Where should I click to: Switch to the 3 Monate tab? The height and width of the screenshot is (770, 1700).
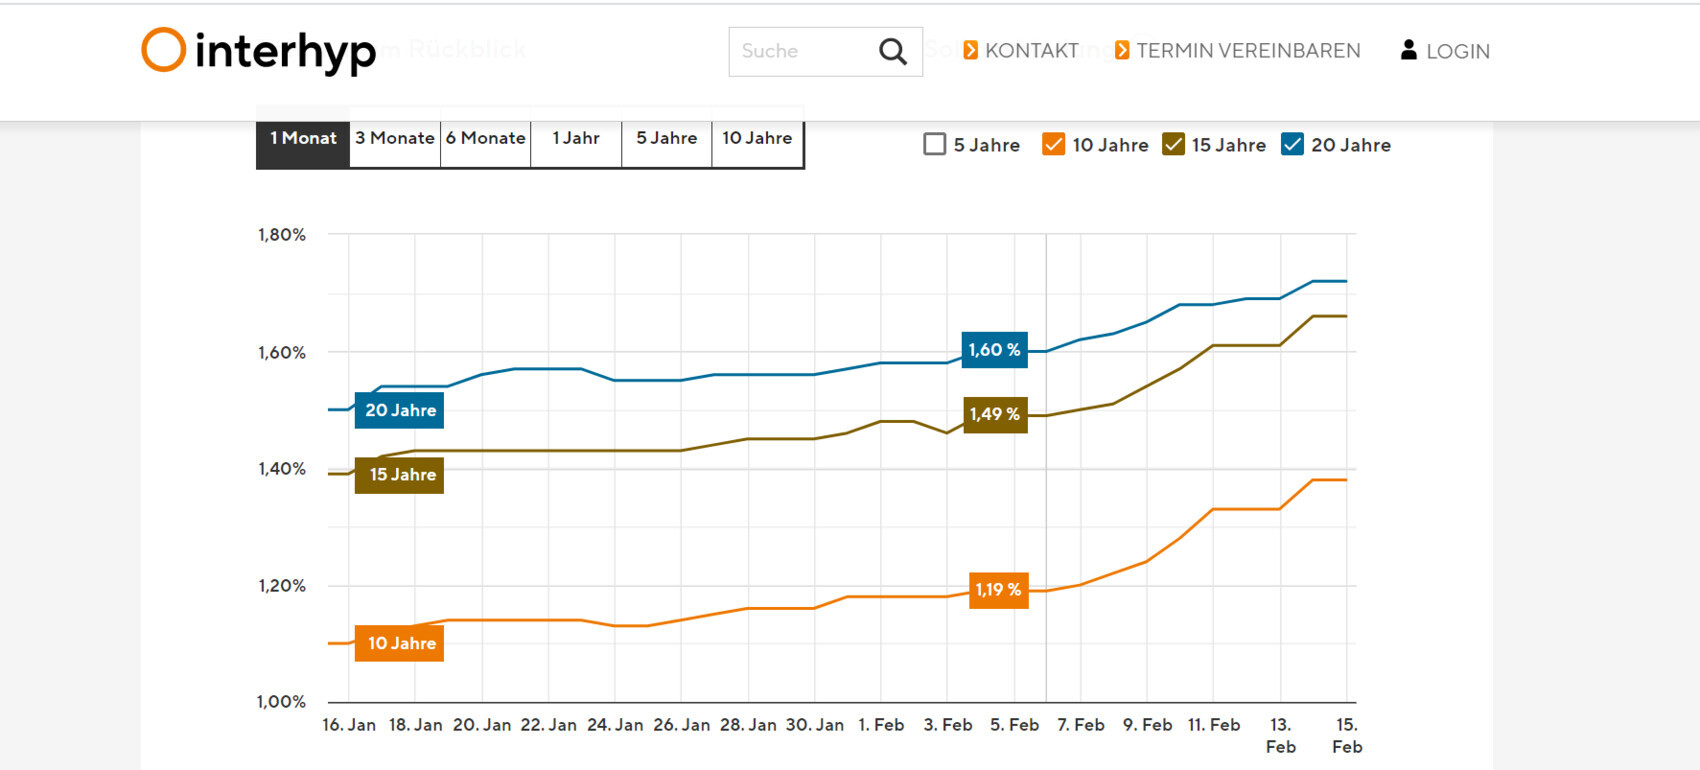click(395, 139)
